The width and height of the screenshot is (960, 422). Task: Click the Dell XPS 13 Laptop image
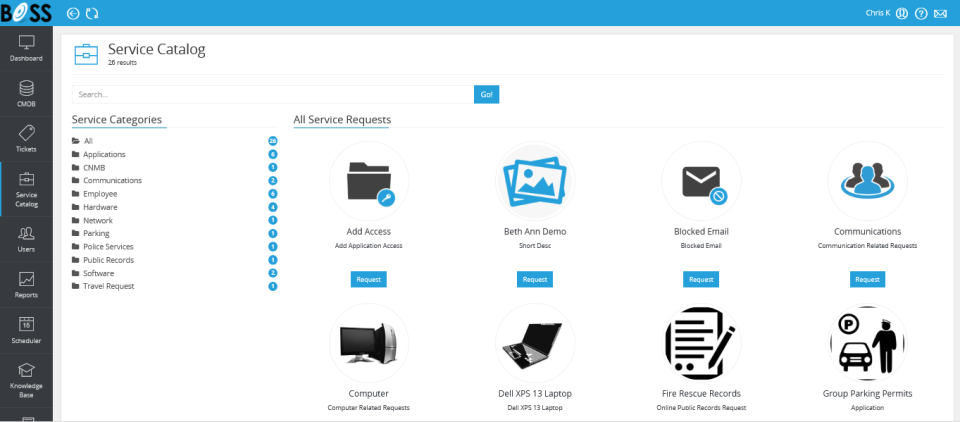pyautogui.click(x=535, y=343)
